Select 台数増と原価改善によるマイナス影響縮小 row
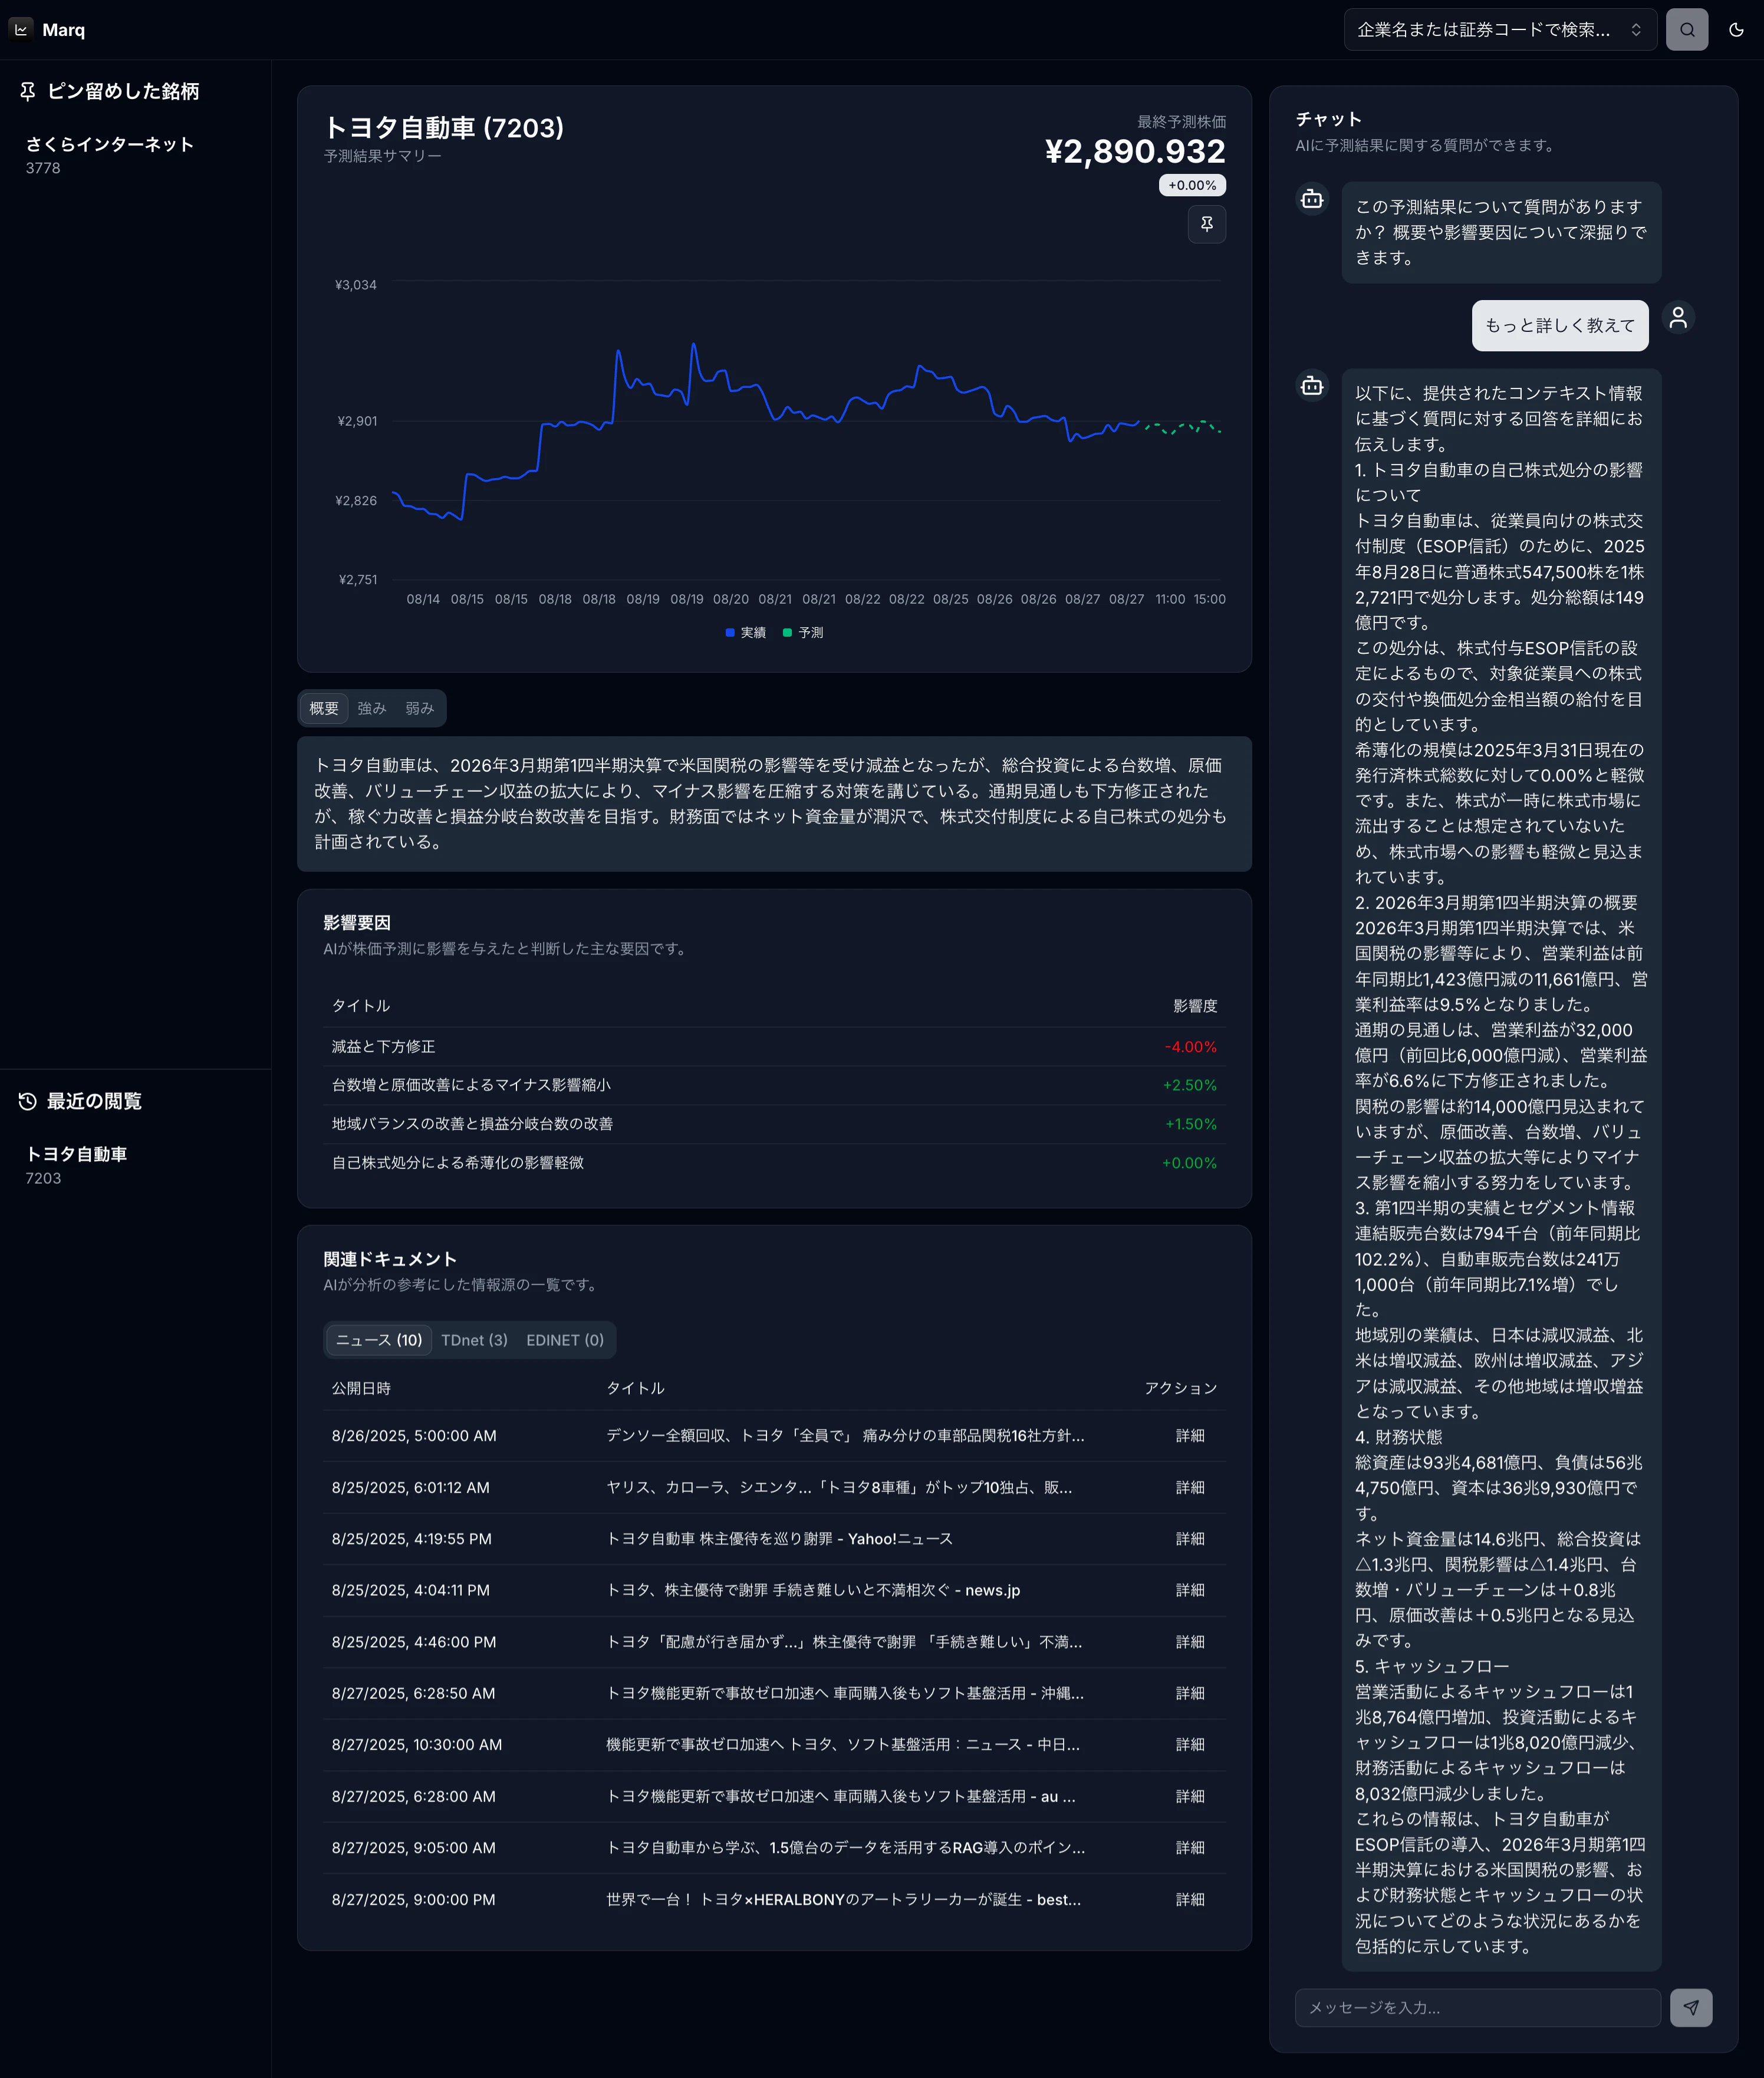 [774, 1085]
